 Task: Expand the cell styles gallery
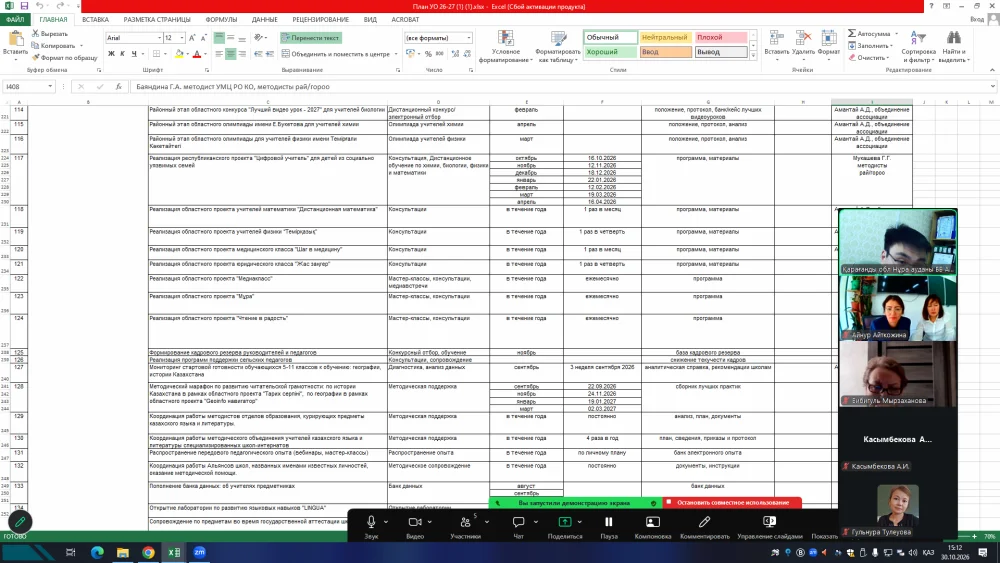(x=753, y=56)
